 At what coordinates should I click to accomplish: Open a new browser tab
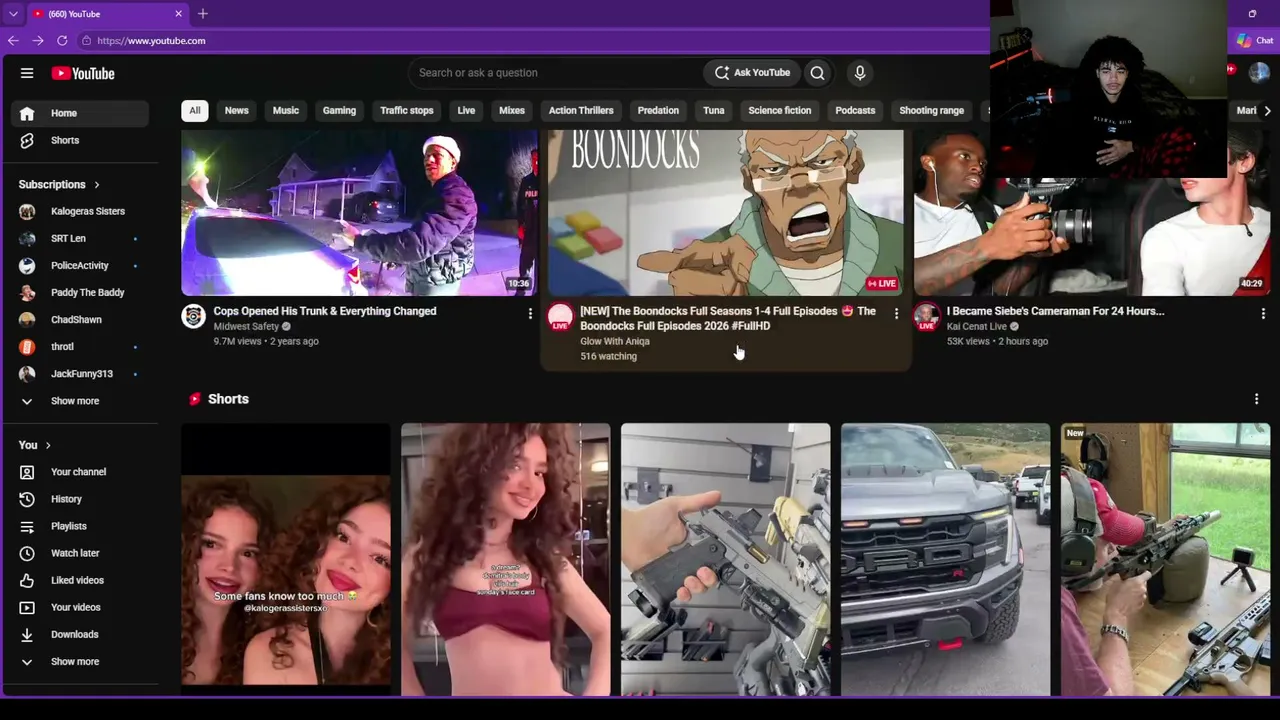point(203,14)
